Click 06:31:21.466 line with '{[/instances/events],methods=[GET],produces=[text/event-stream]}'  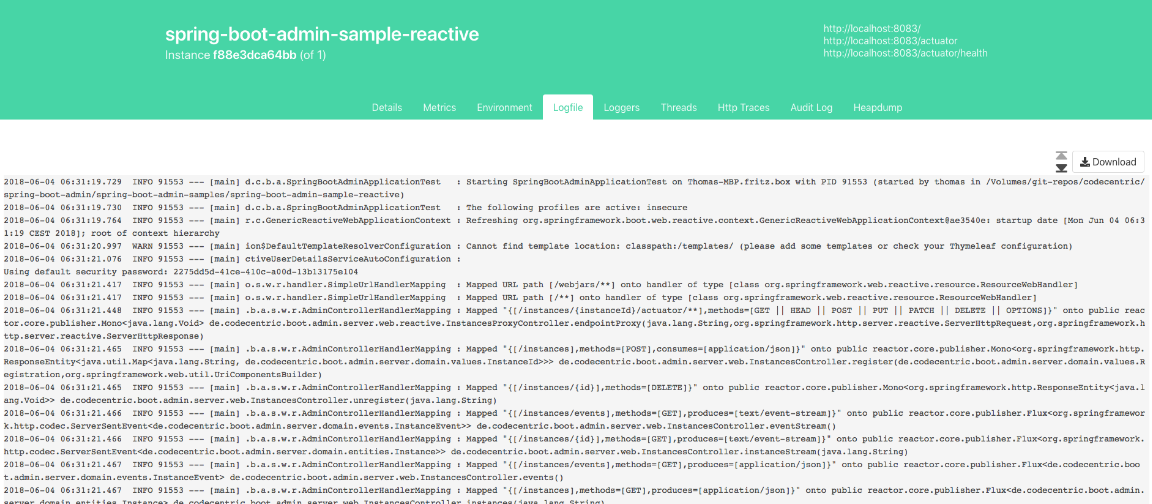point(574,419)
